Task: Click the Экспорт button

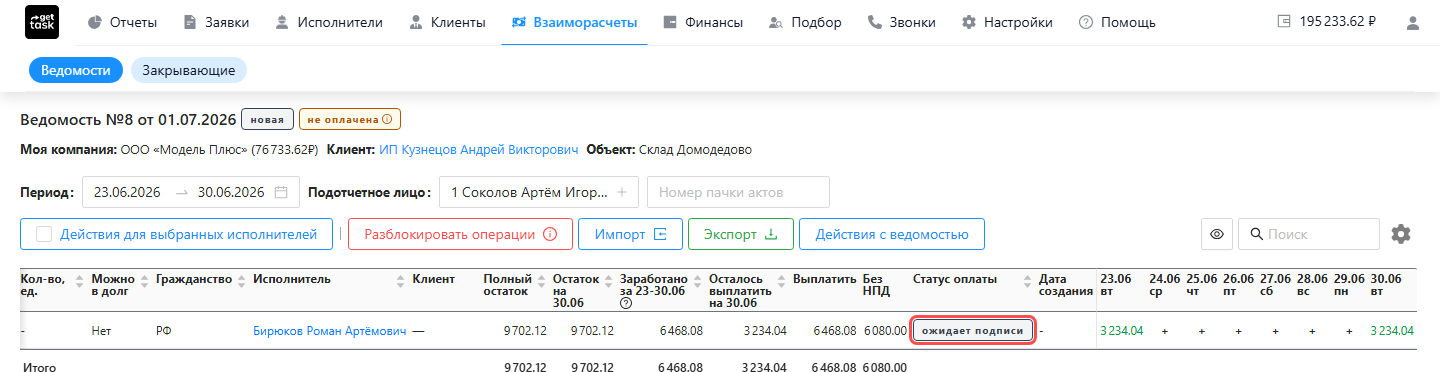Action: pyautogui.click(x=740, y=234)
